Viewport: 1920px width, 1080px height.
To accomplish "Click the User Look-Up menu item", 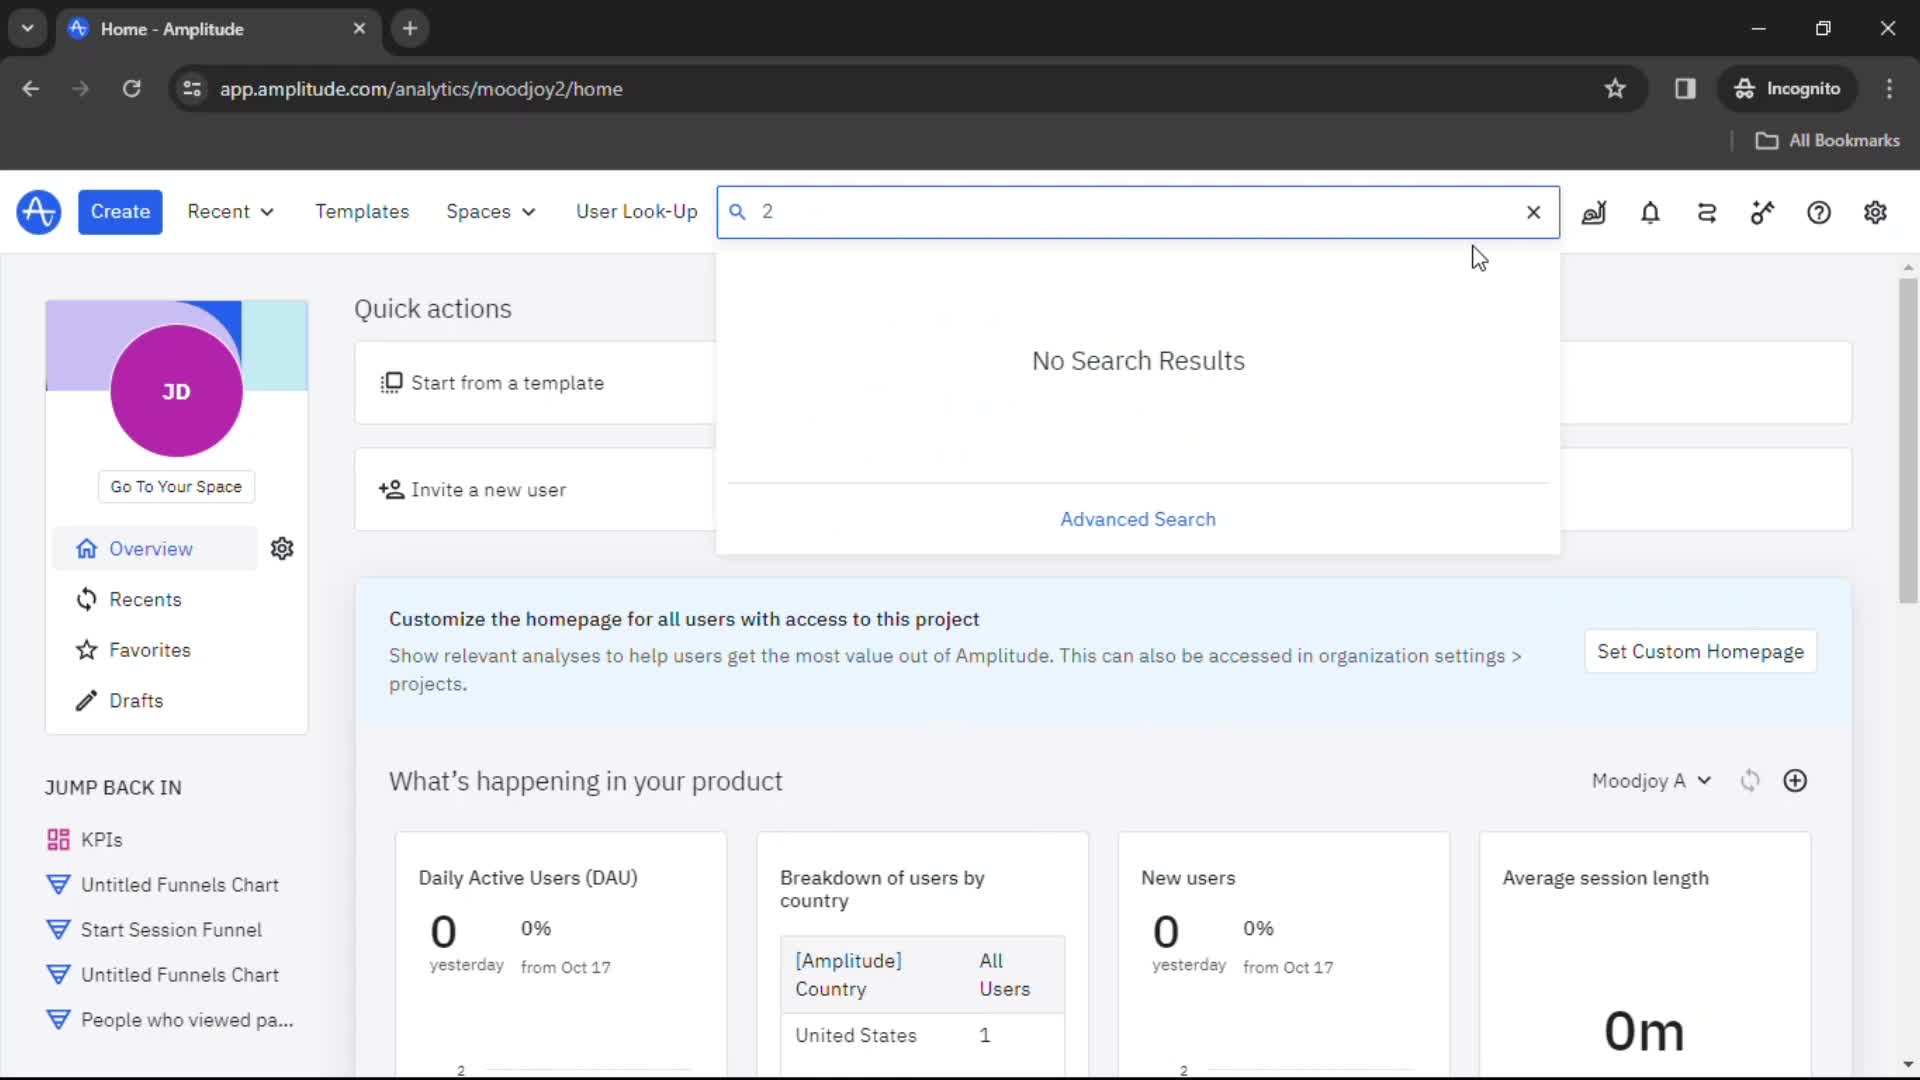I will (636, 211).
